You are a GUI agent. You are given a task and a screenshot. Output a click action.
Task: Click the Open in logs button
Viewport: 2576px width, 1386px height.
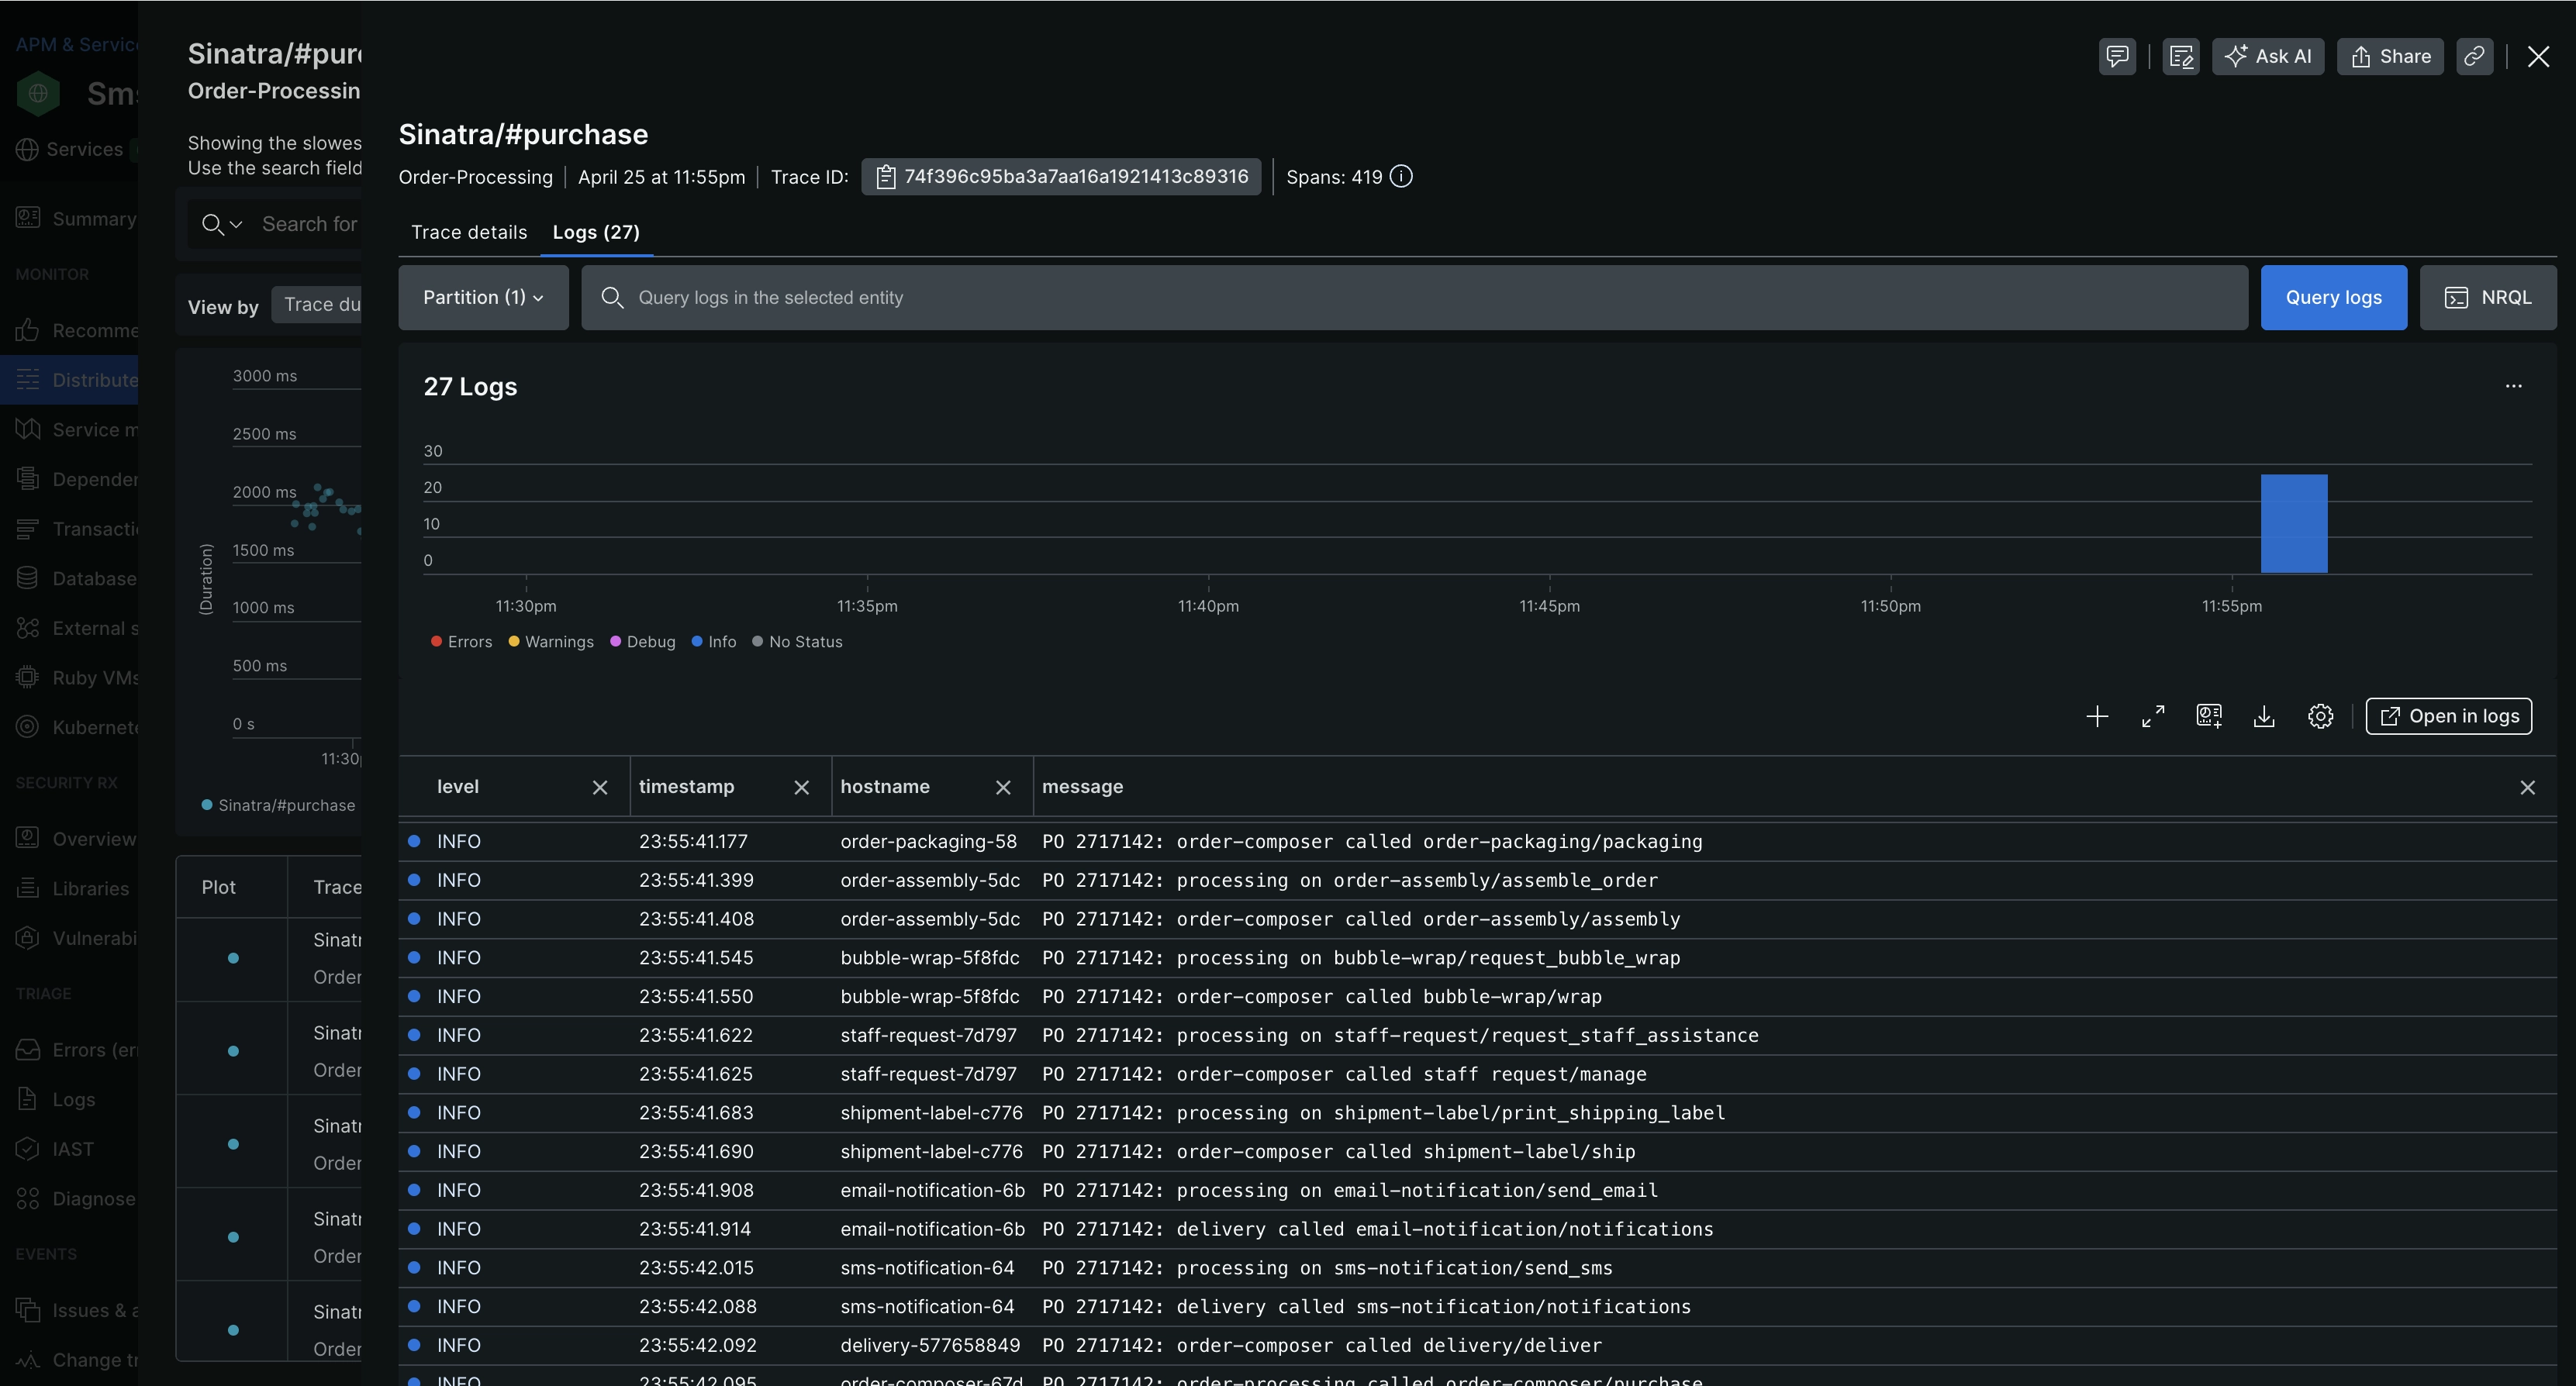pos(2448,716)
